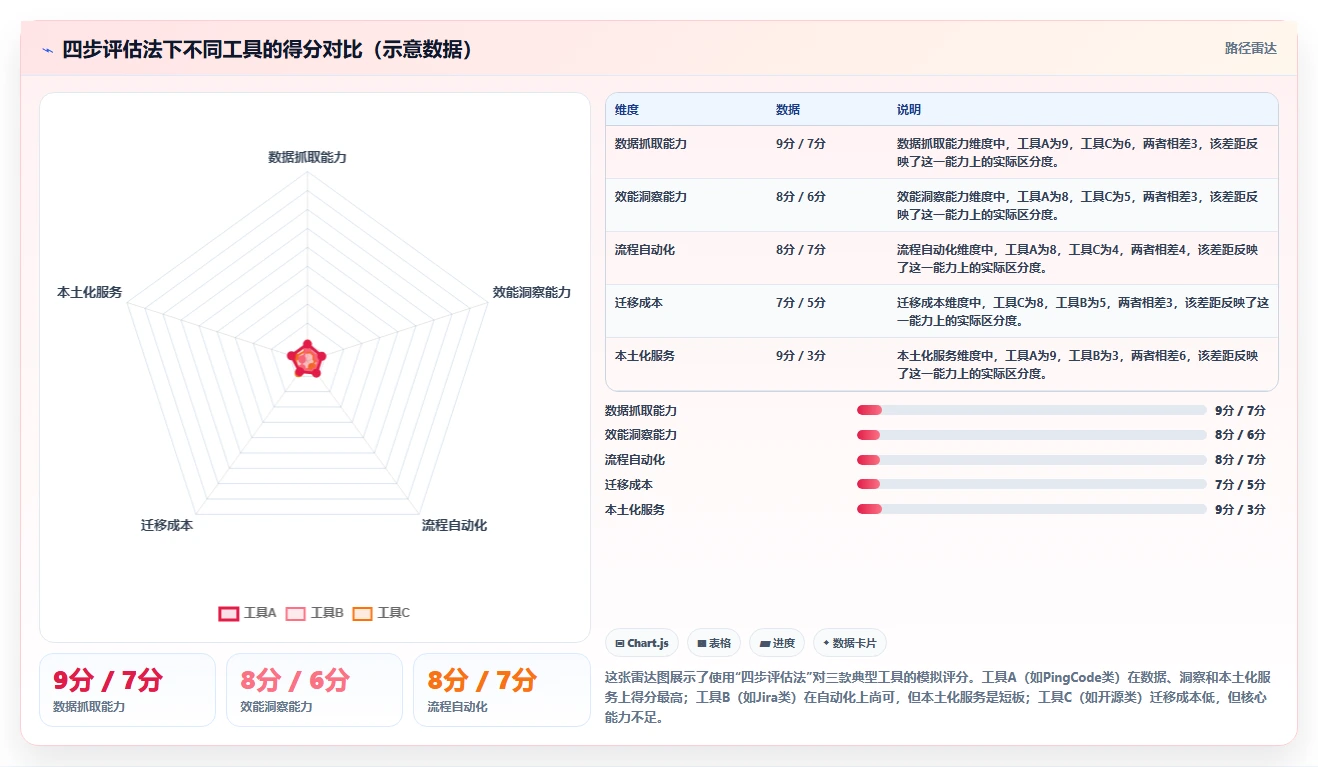1318x767 pixels.
Task: Click the 流程自动化 radar axis label
Action: pos(454,525)
